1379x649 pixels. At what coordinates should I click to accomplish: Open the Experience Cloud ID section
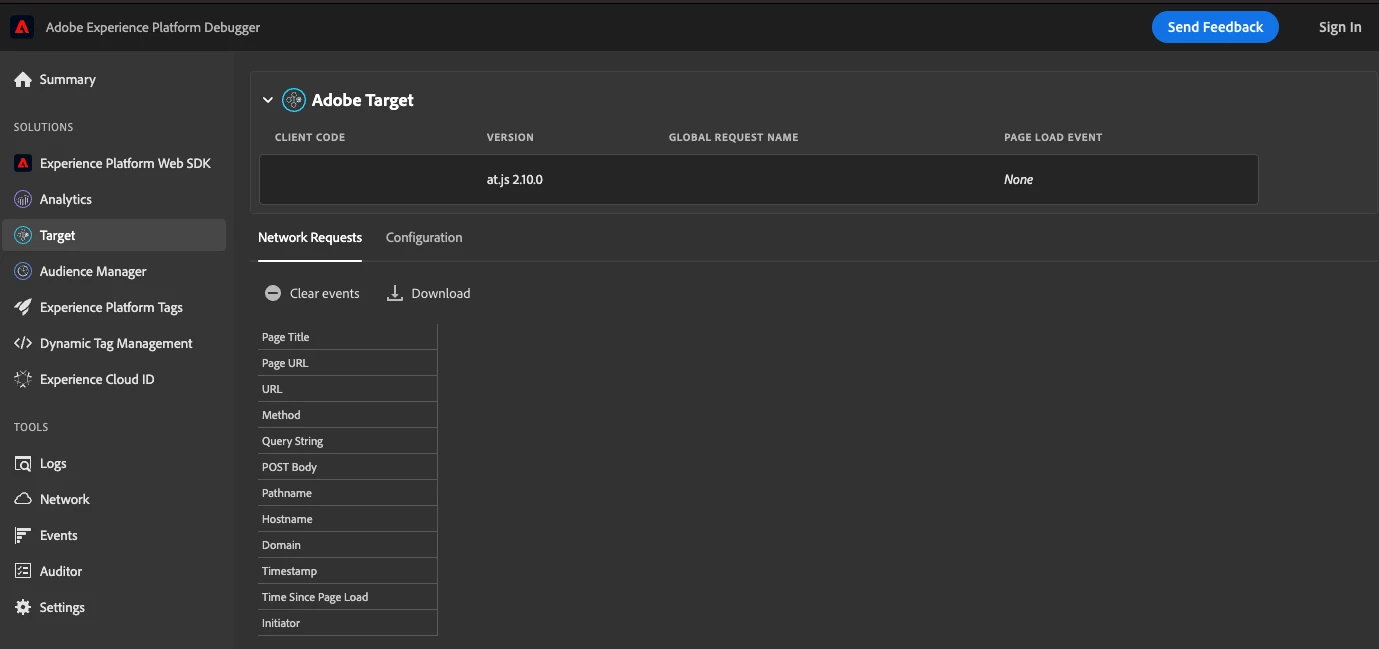114,380
